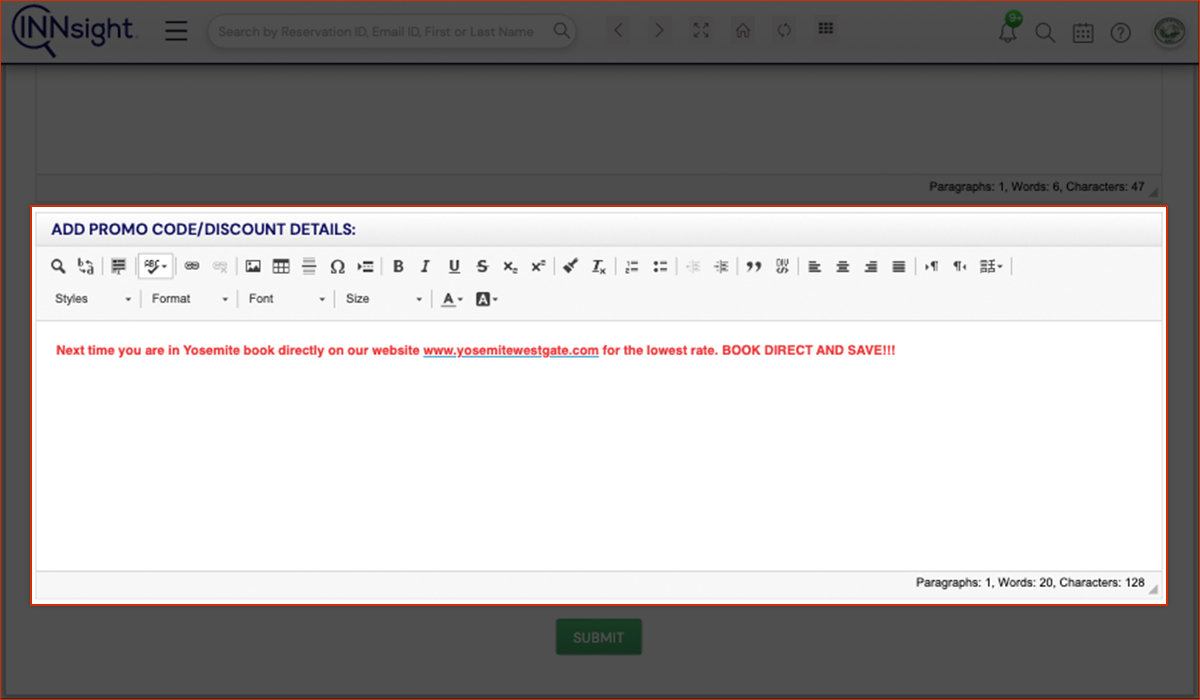Toggle underline formatting
The image size is (1200, 700).
click(454, 266)
